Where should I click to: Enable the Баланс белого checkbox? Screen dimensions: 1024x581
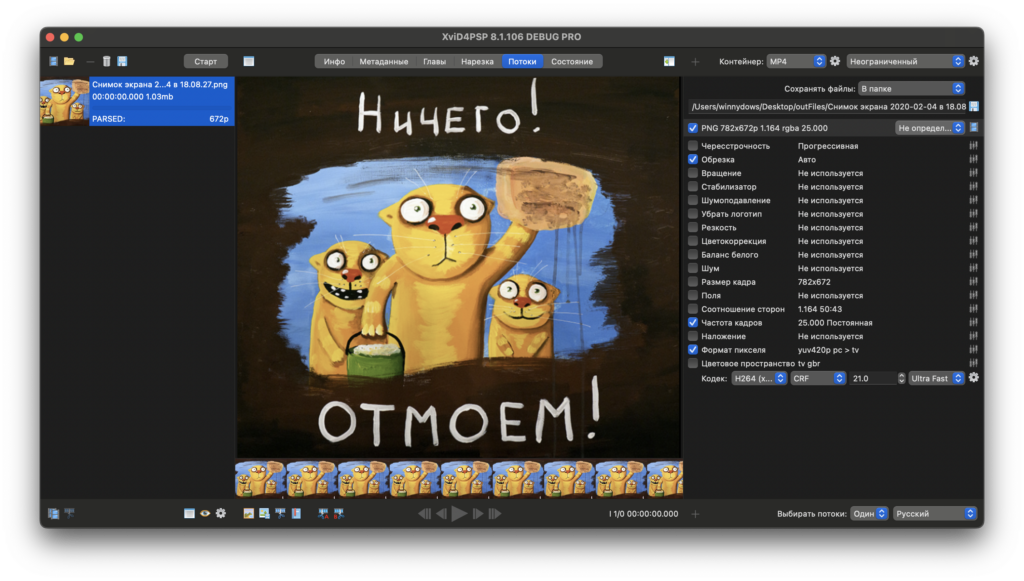(x=693, y=255)
